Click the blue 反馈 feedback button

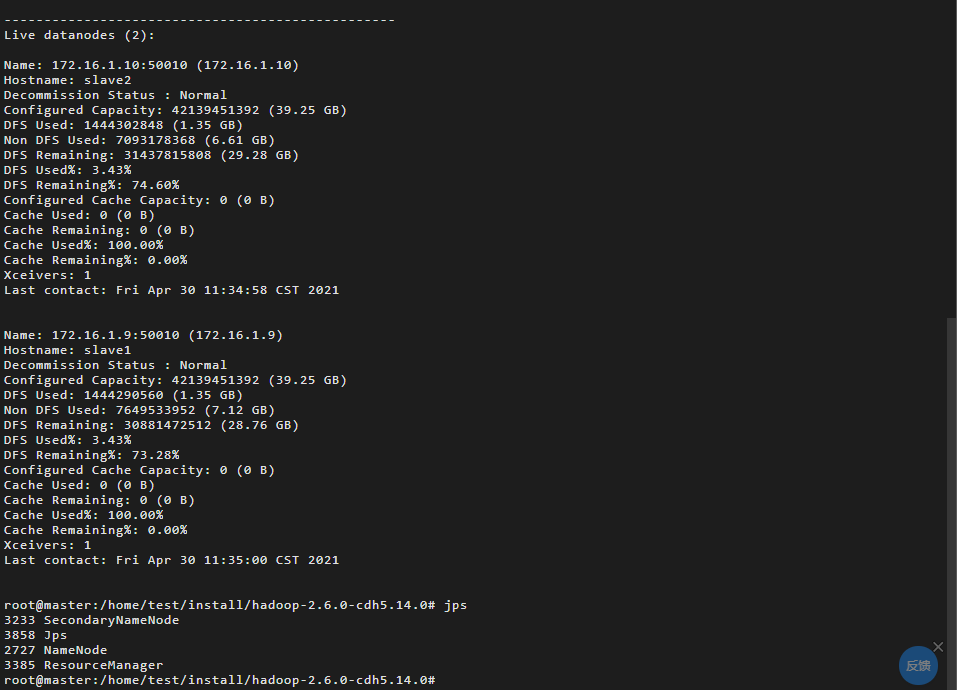(918, 665)
